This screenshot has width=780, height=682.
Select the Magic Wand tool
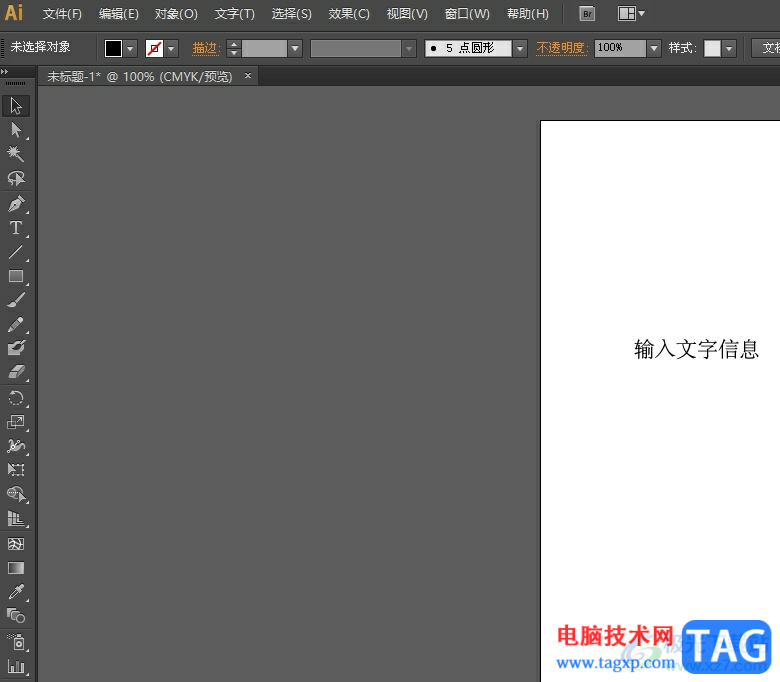tap(16, 154)
